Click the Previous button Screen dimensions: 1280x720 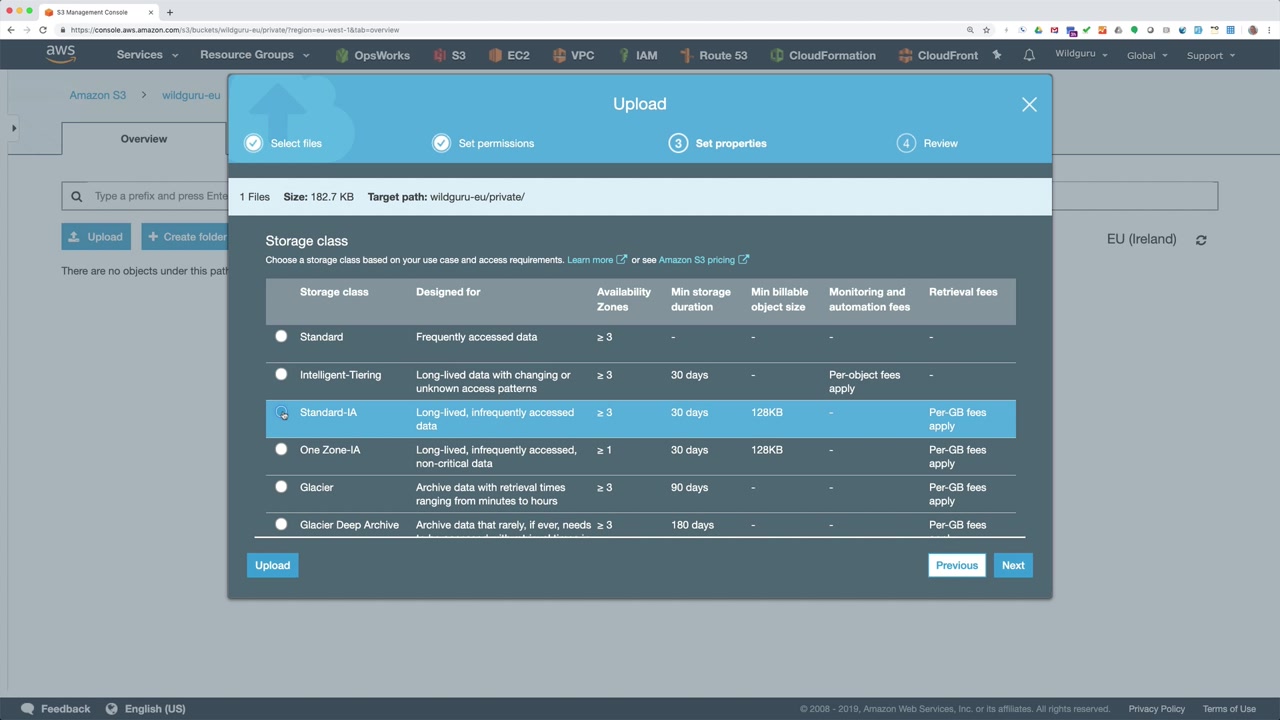pyautogui.click(x=957, y=565)
